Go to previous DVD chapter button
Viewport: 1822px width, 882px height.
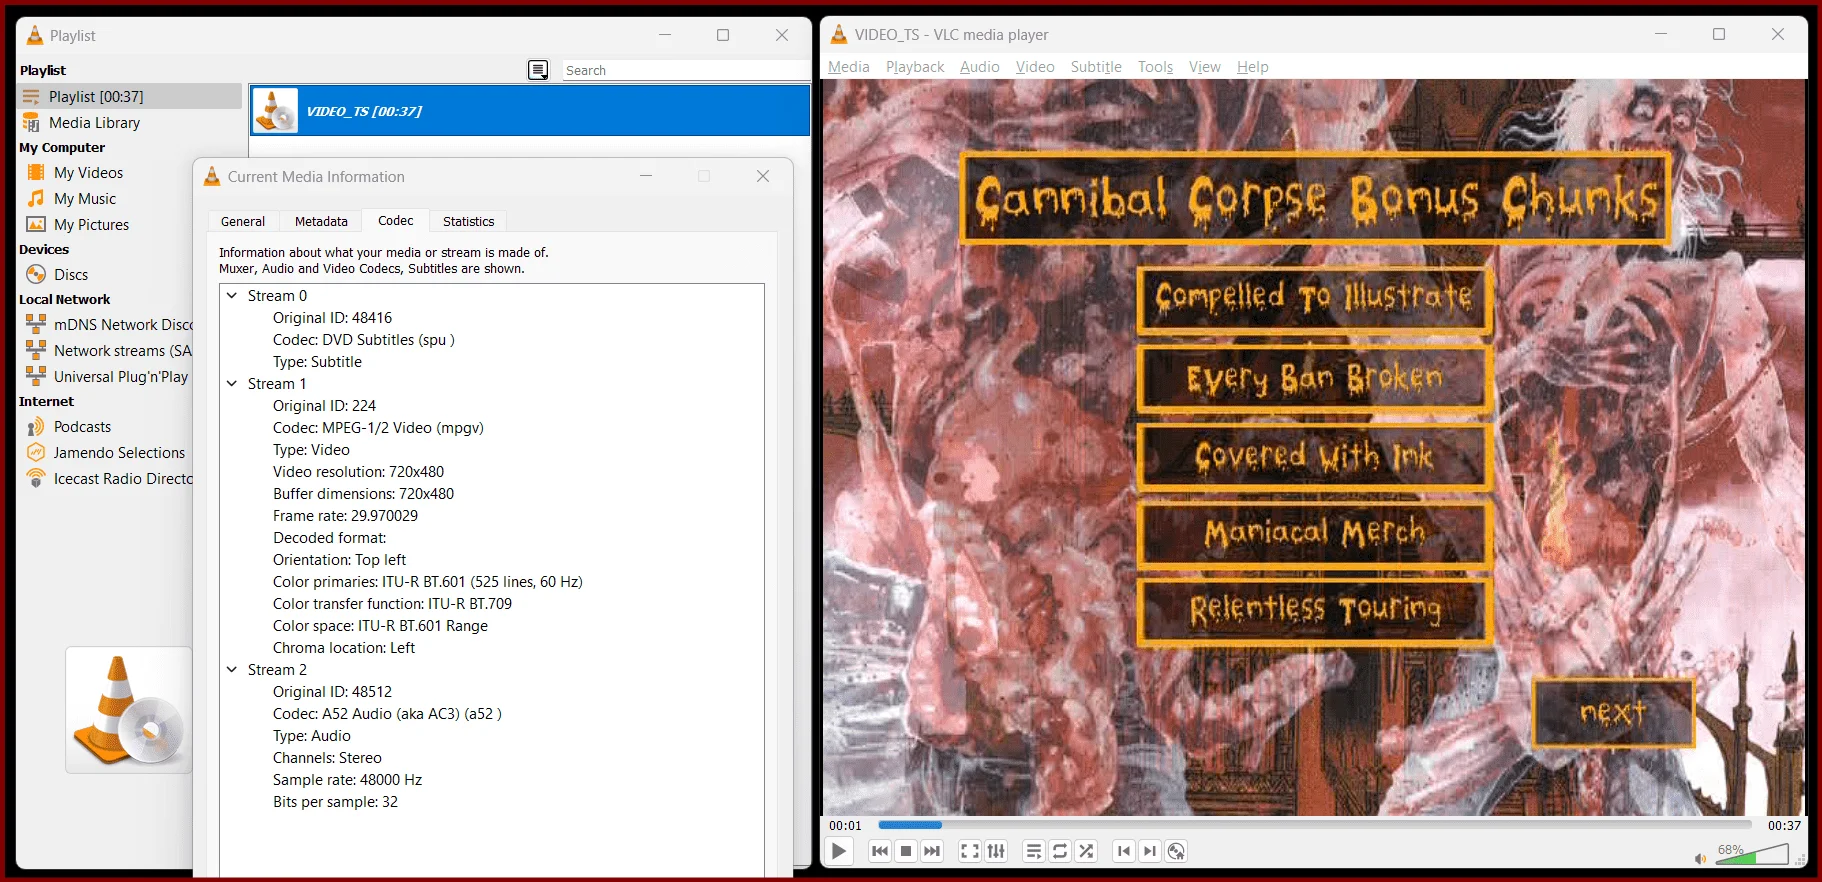click(1124, 851)
